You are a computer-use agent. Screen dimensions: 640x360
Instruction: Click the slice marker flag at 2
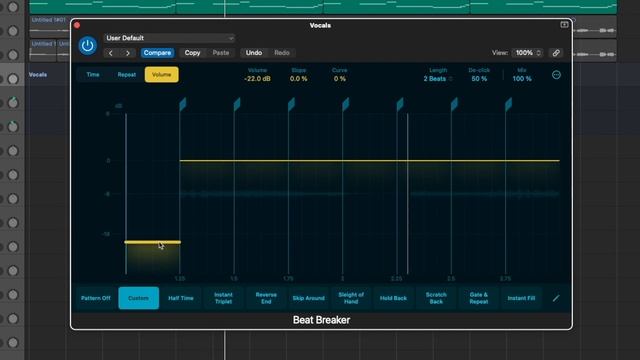[x=345, y=104]
